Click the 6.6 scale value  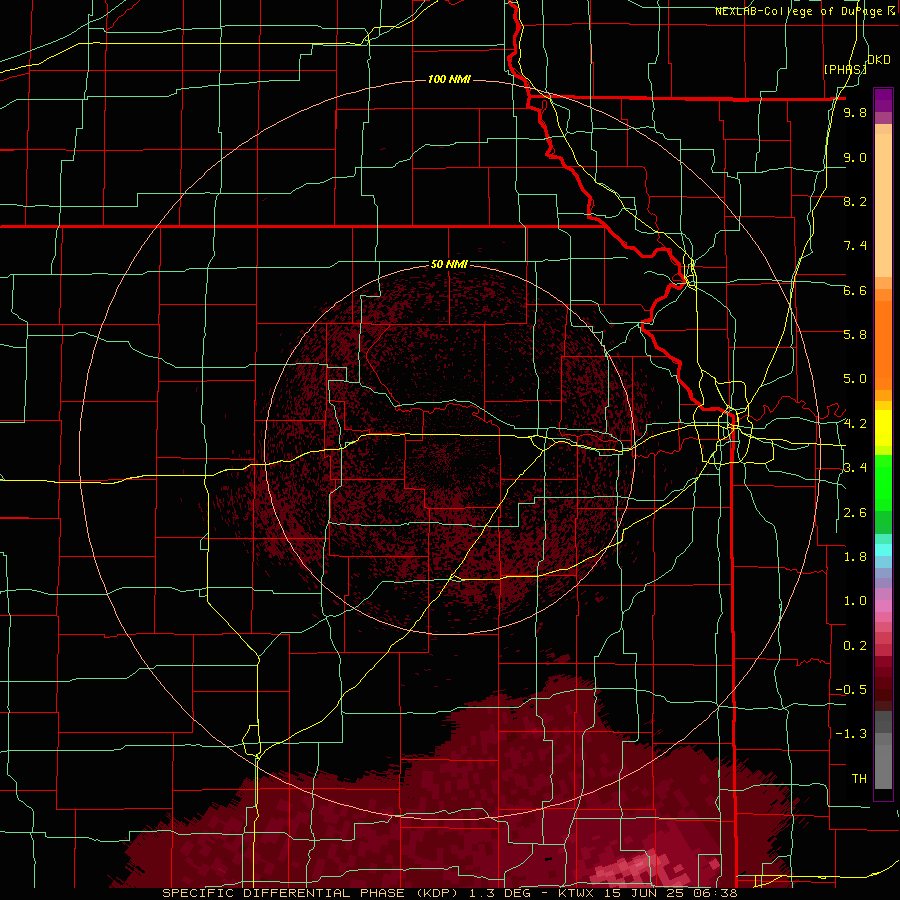(855, 290)
